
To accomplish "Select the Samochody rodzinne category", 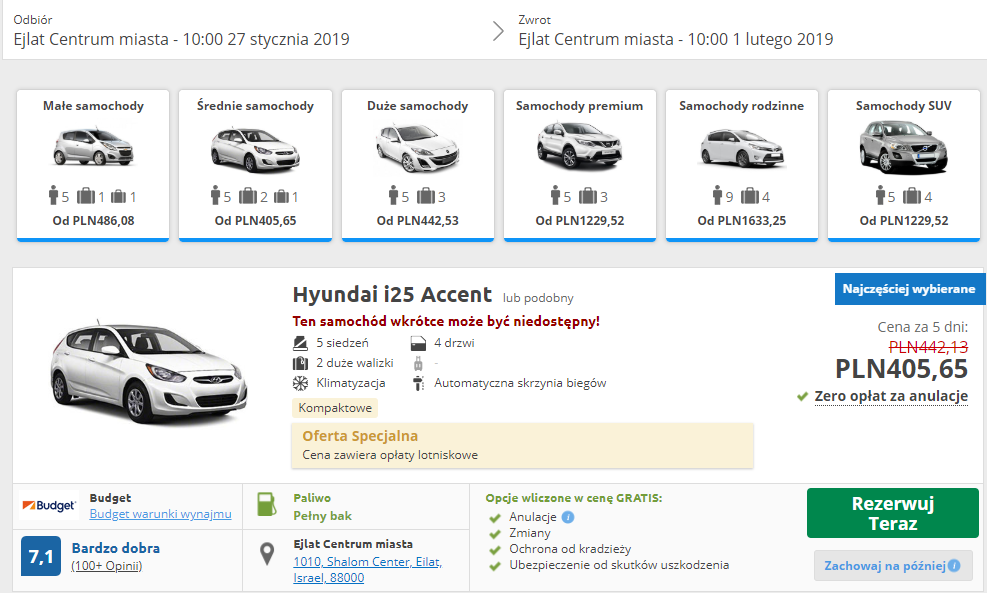I will point(742,166).
